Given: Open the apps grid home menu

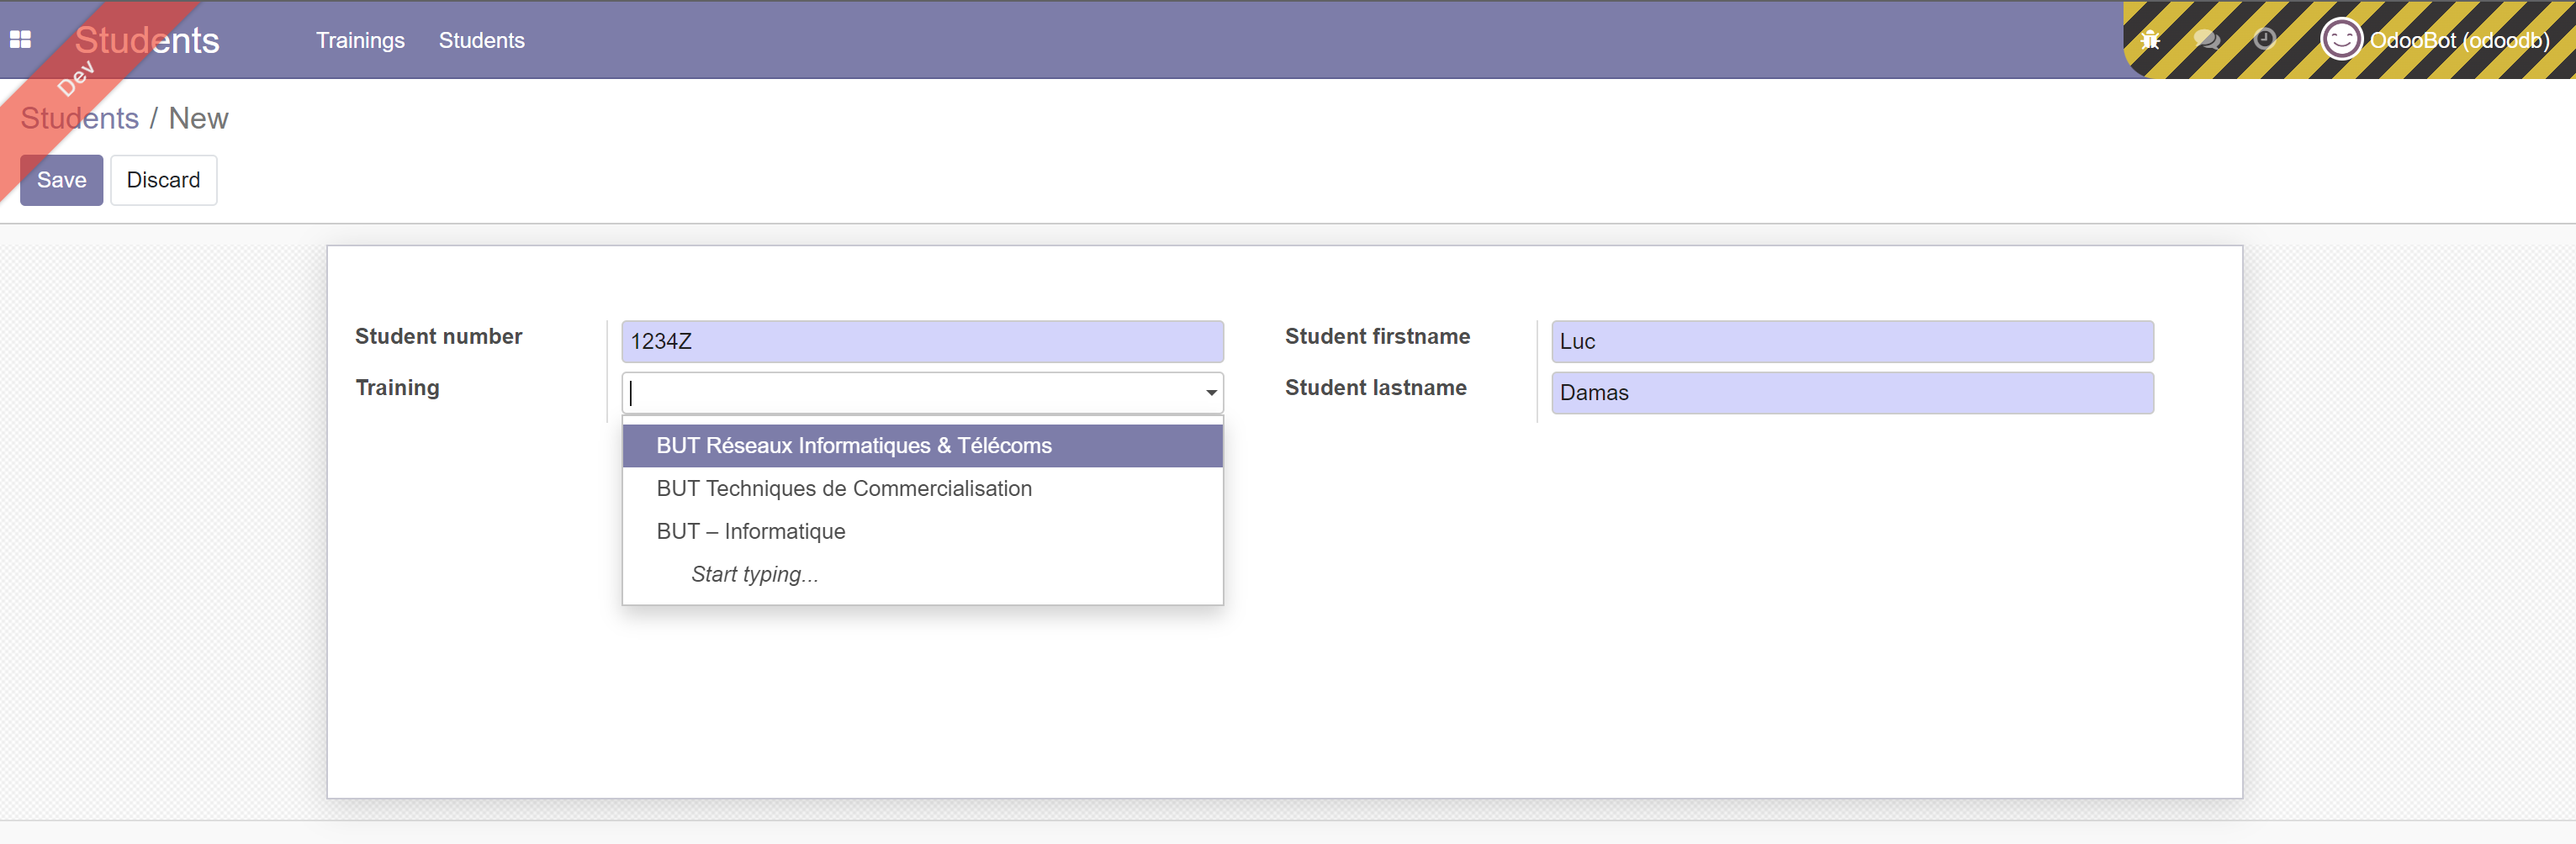Looking at the screenshot, I should coord(20,40).
